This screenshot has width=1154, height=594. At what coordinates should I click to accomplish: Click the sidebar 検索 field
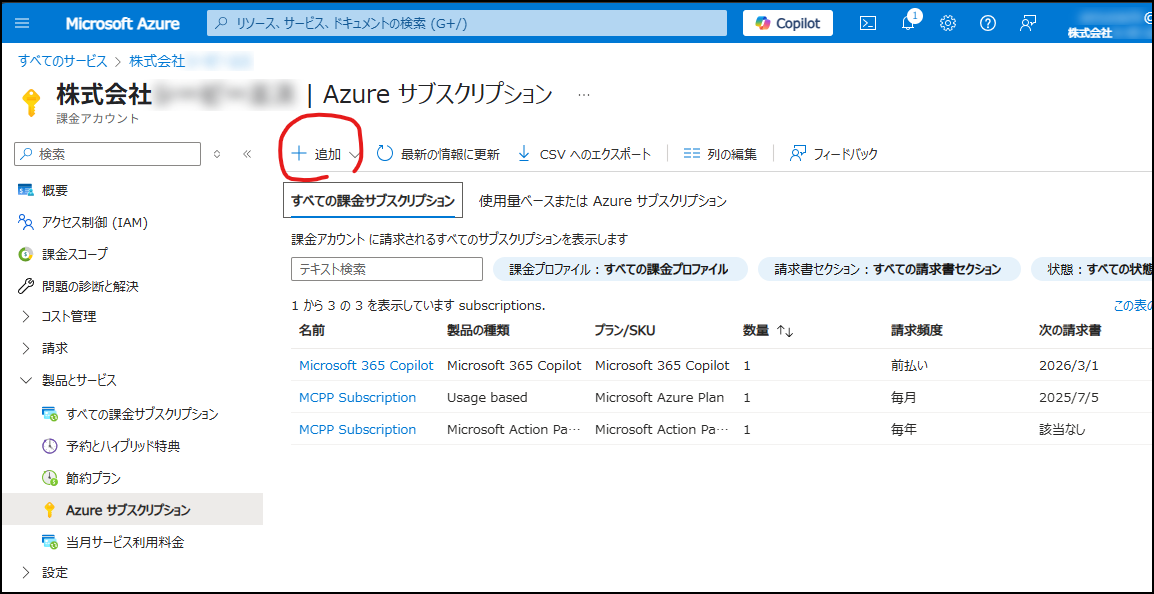(x=107, y=154)
